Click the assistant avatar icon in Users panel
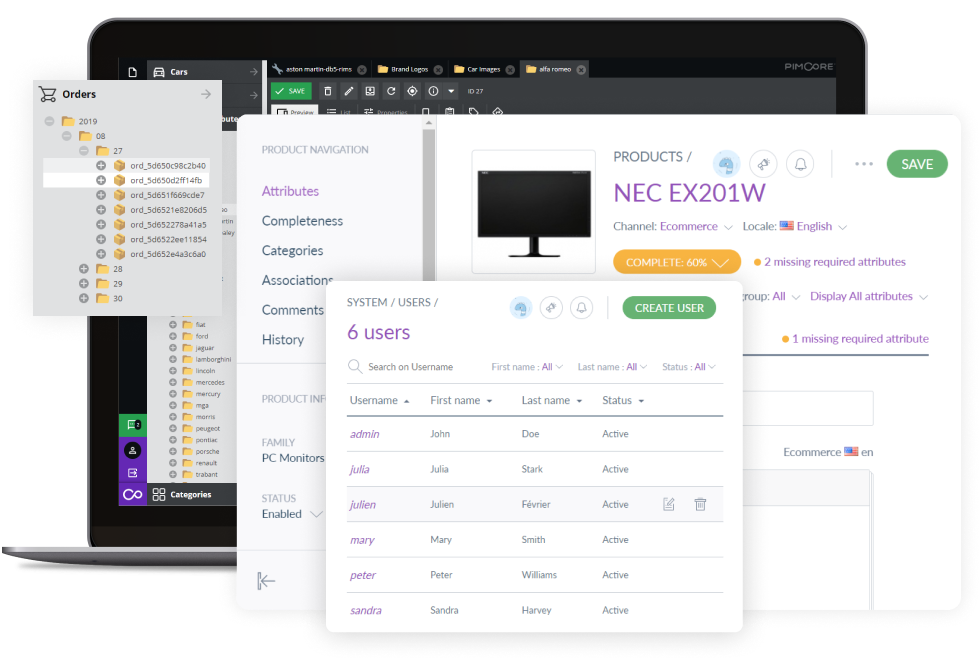 [521, 308]
